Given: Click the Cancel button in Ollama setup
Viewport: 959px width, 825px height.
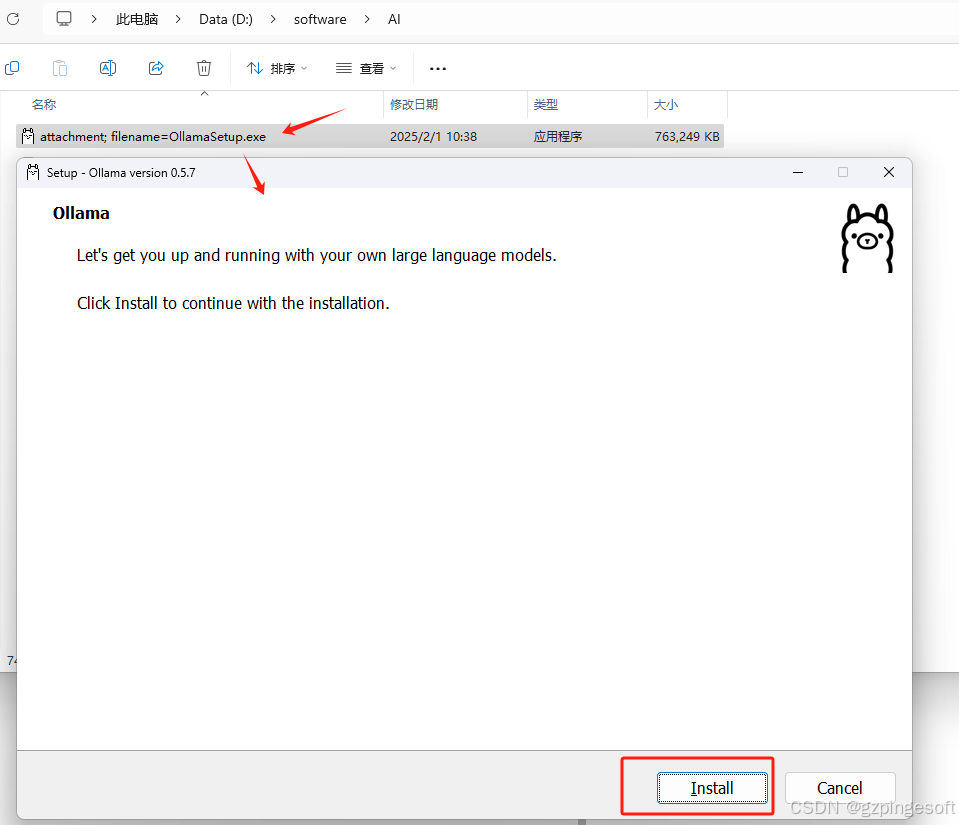Looking at the screenshot, I should click(840, 788).
